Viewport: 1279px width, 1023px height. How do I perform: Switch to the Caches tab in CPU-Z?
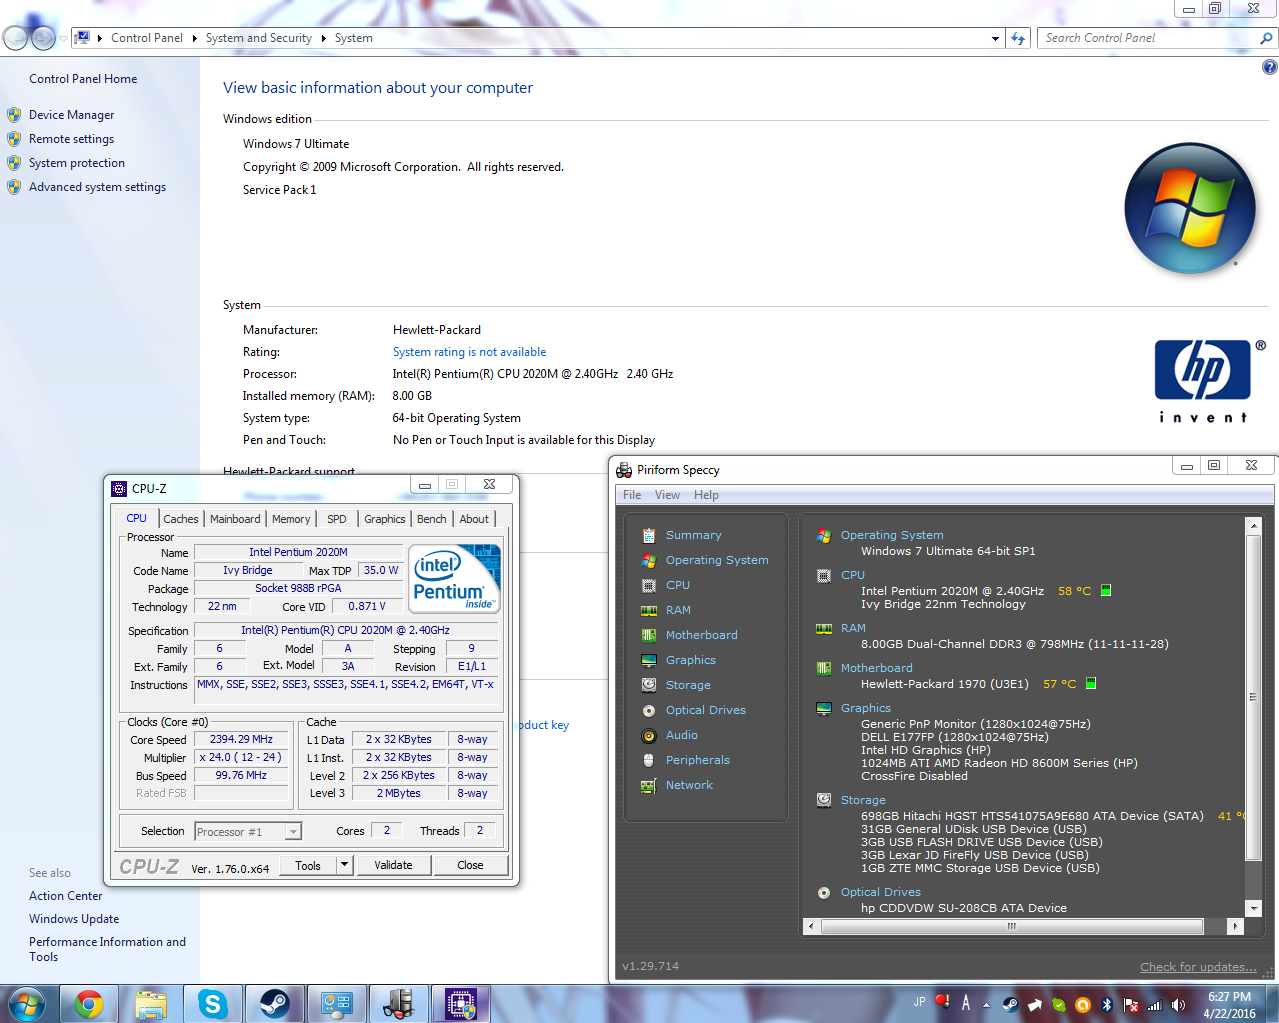pyautogui.click(x=181, y=519)
